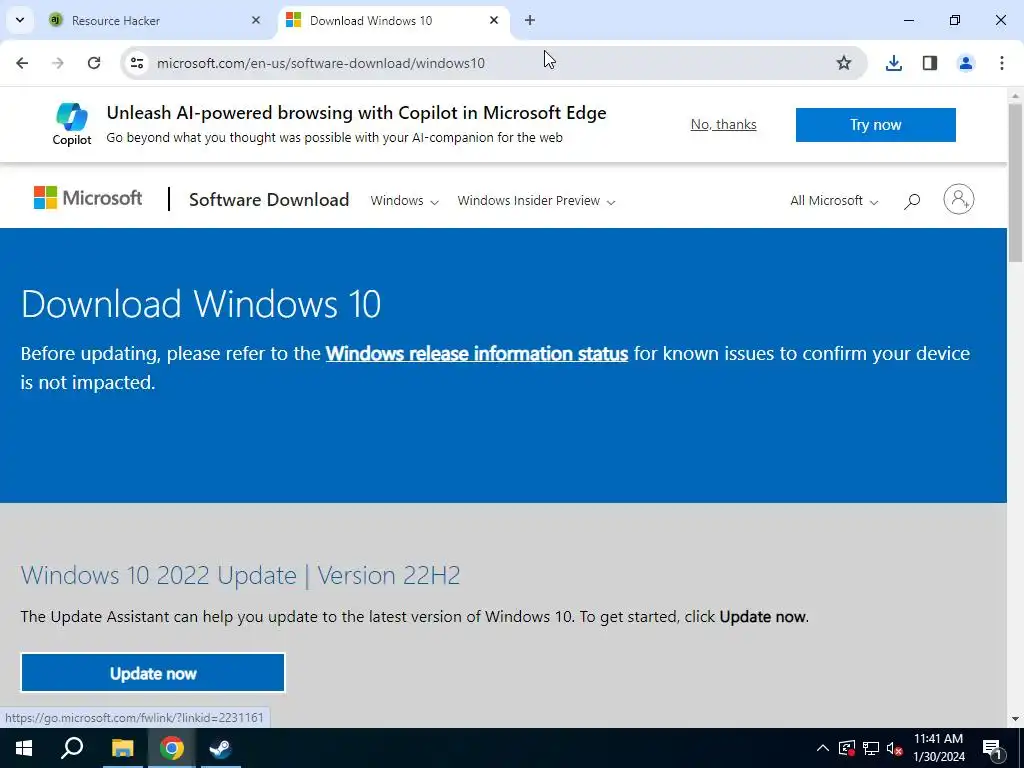The width and height of the screenshot is (1024, 768).
Task: Select the Download Windows 10 tab
Action: [394, 20]
